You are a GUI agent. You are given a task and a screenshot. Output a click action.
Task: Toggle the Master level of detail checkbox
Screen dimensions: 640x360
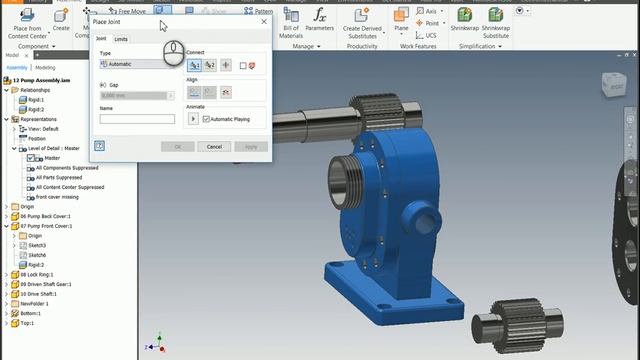pyautogui.click(x=31, y=158)
